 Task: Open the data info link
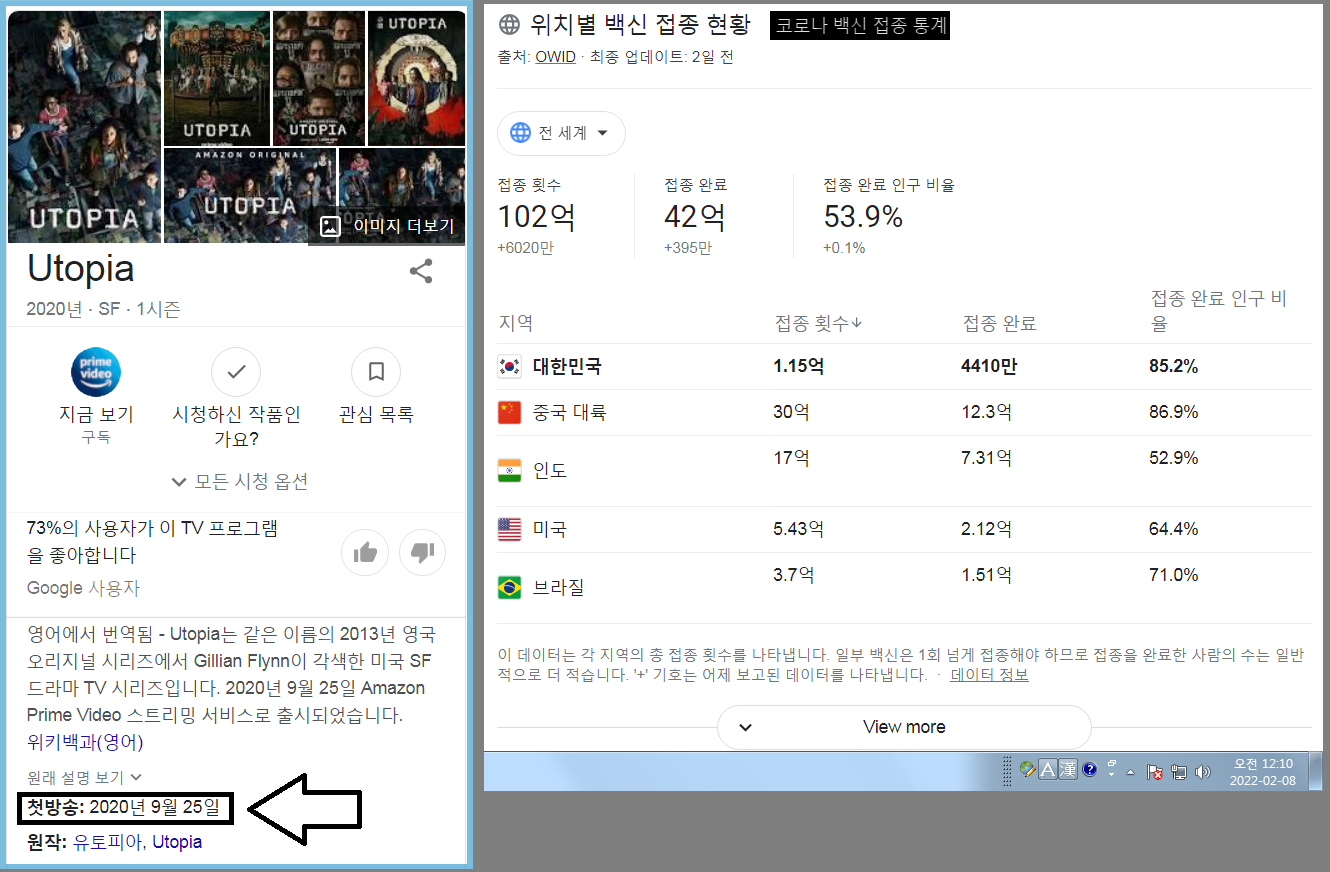point(989,675)
